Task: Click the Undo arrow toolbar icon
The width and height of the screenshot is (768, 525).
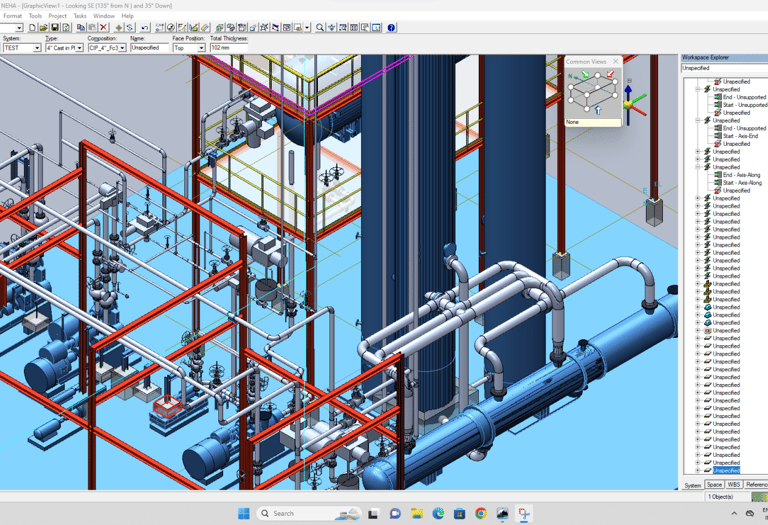Action: click(145, 28)
